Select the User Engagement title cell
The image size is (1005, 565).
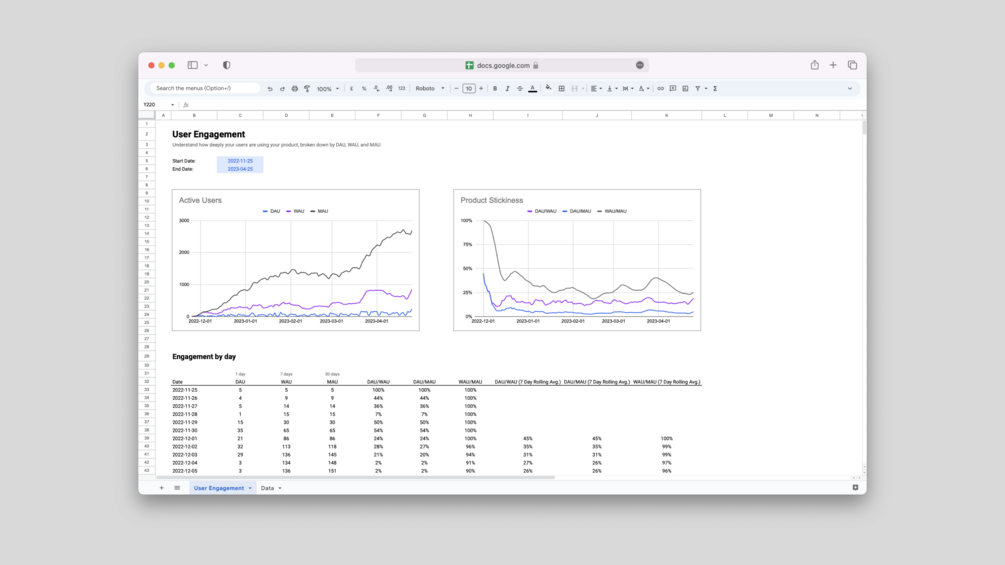(x=208, y=134)
